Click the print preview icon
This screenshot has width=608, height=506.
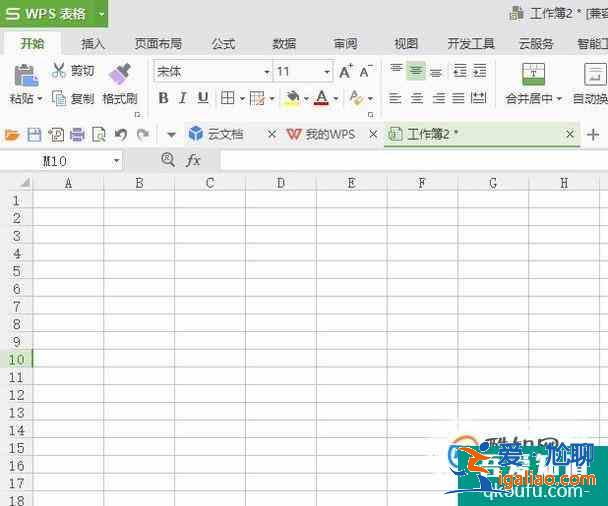coord(99,135)
